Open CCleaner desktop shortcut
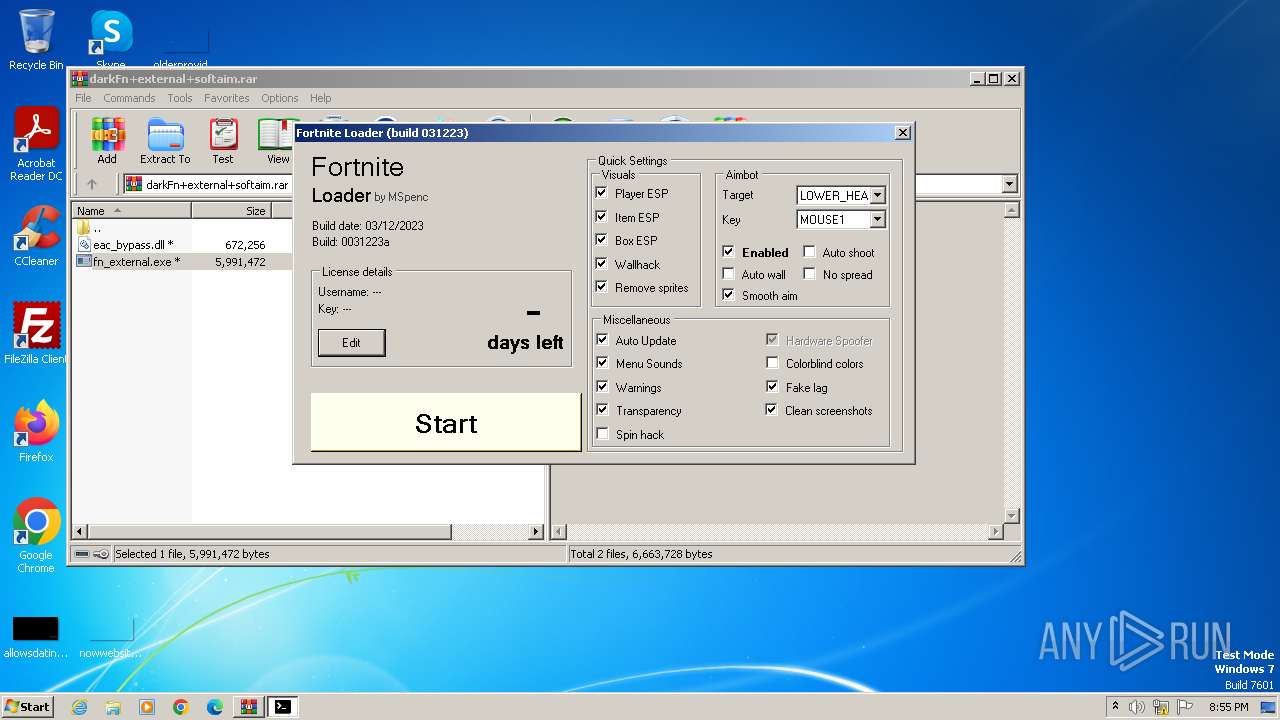The height and width of the screenshot is (720, 1280). pos(36,236)
